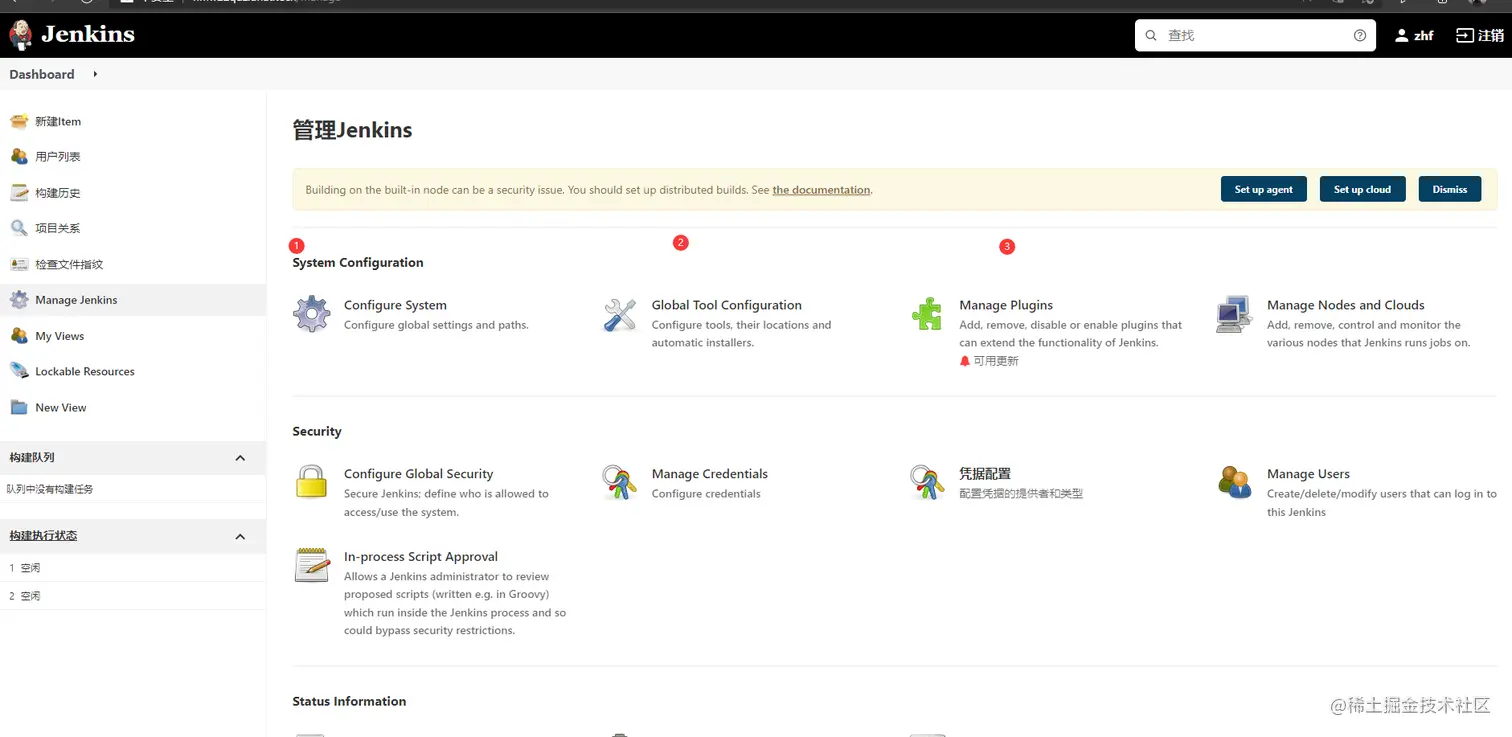Click the 项目关系 magnifier icon

[19, 228]
